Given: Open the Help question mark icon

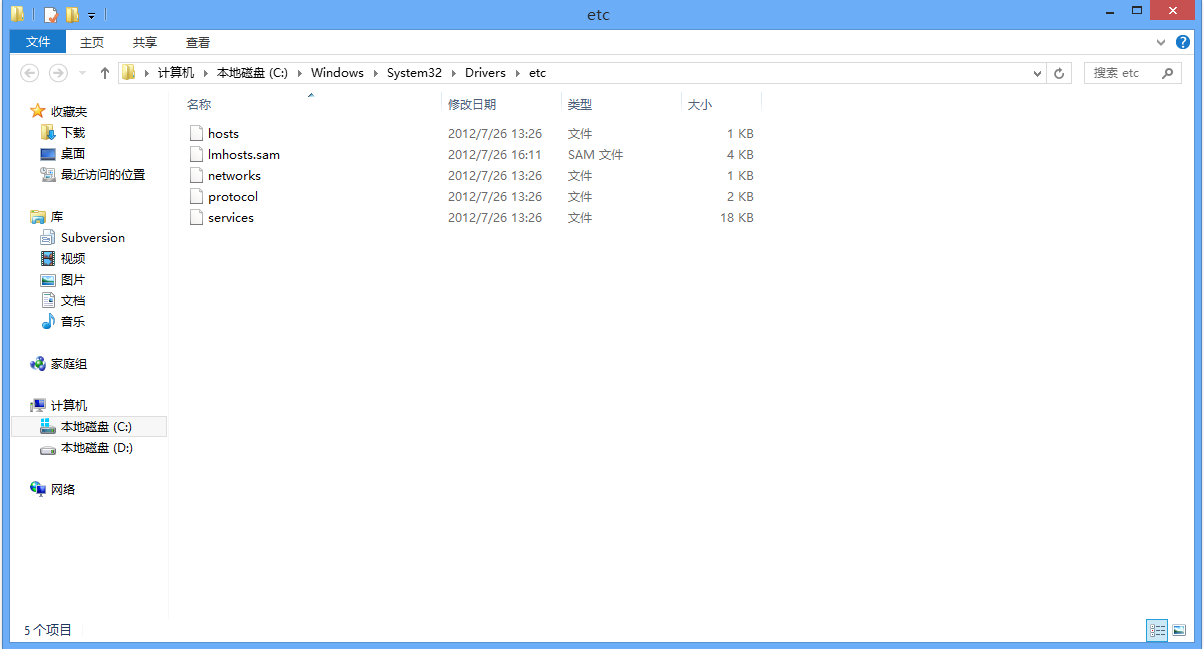Looking at the screenshot, I should tap(1183, 42).
